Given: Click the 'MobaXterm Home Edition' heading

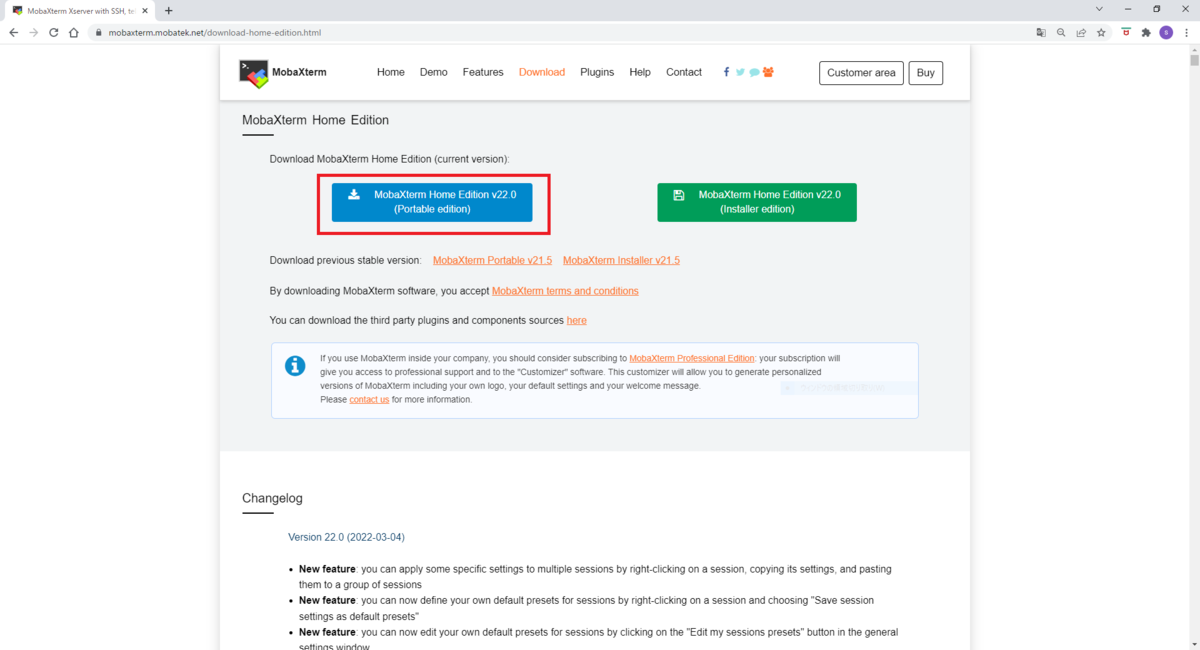Looking at the screenshot, I should coord(315,120).
